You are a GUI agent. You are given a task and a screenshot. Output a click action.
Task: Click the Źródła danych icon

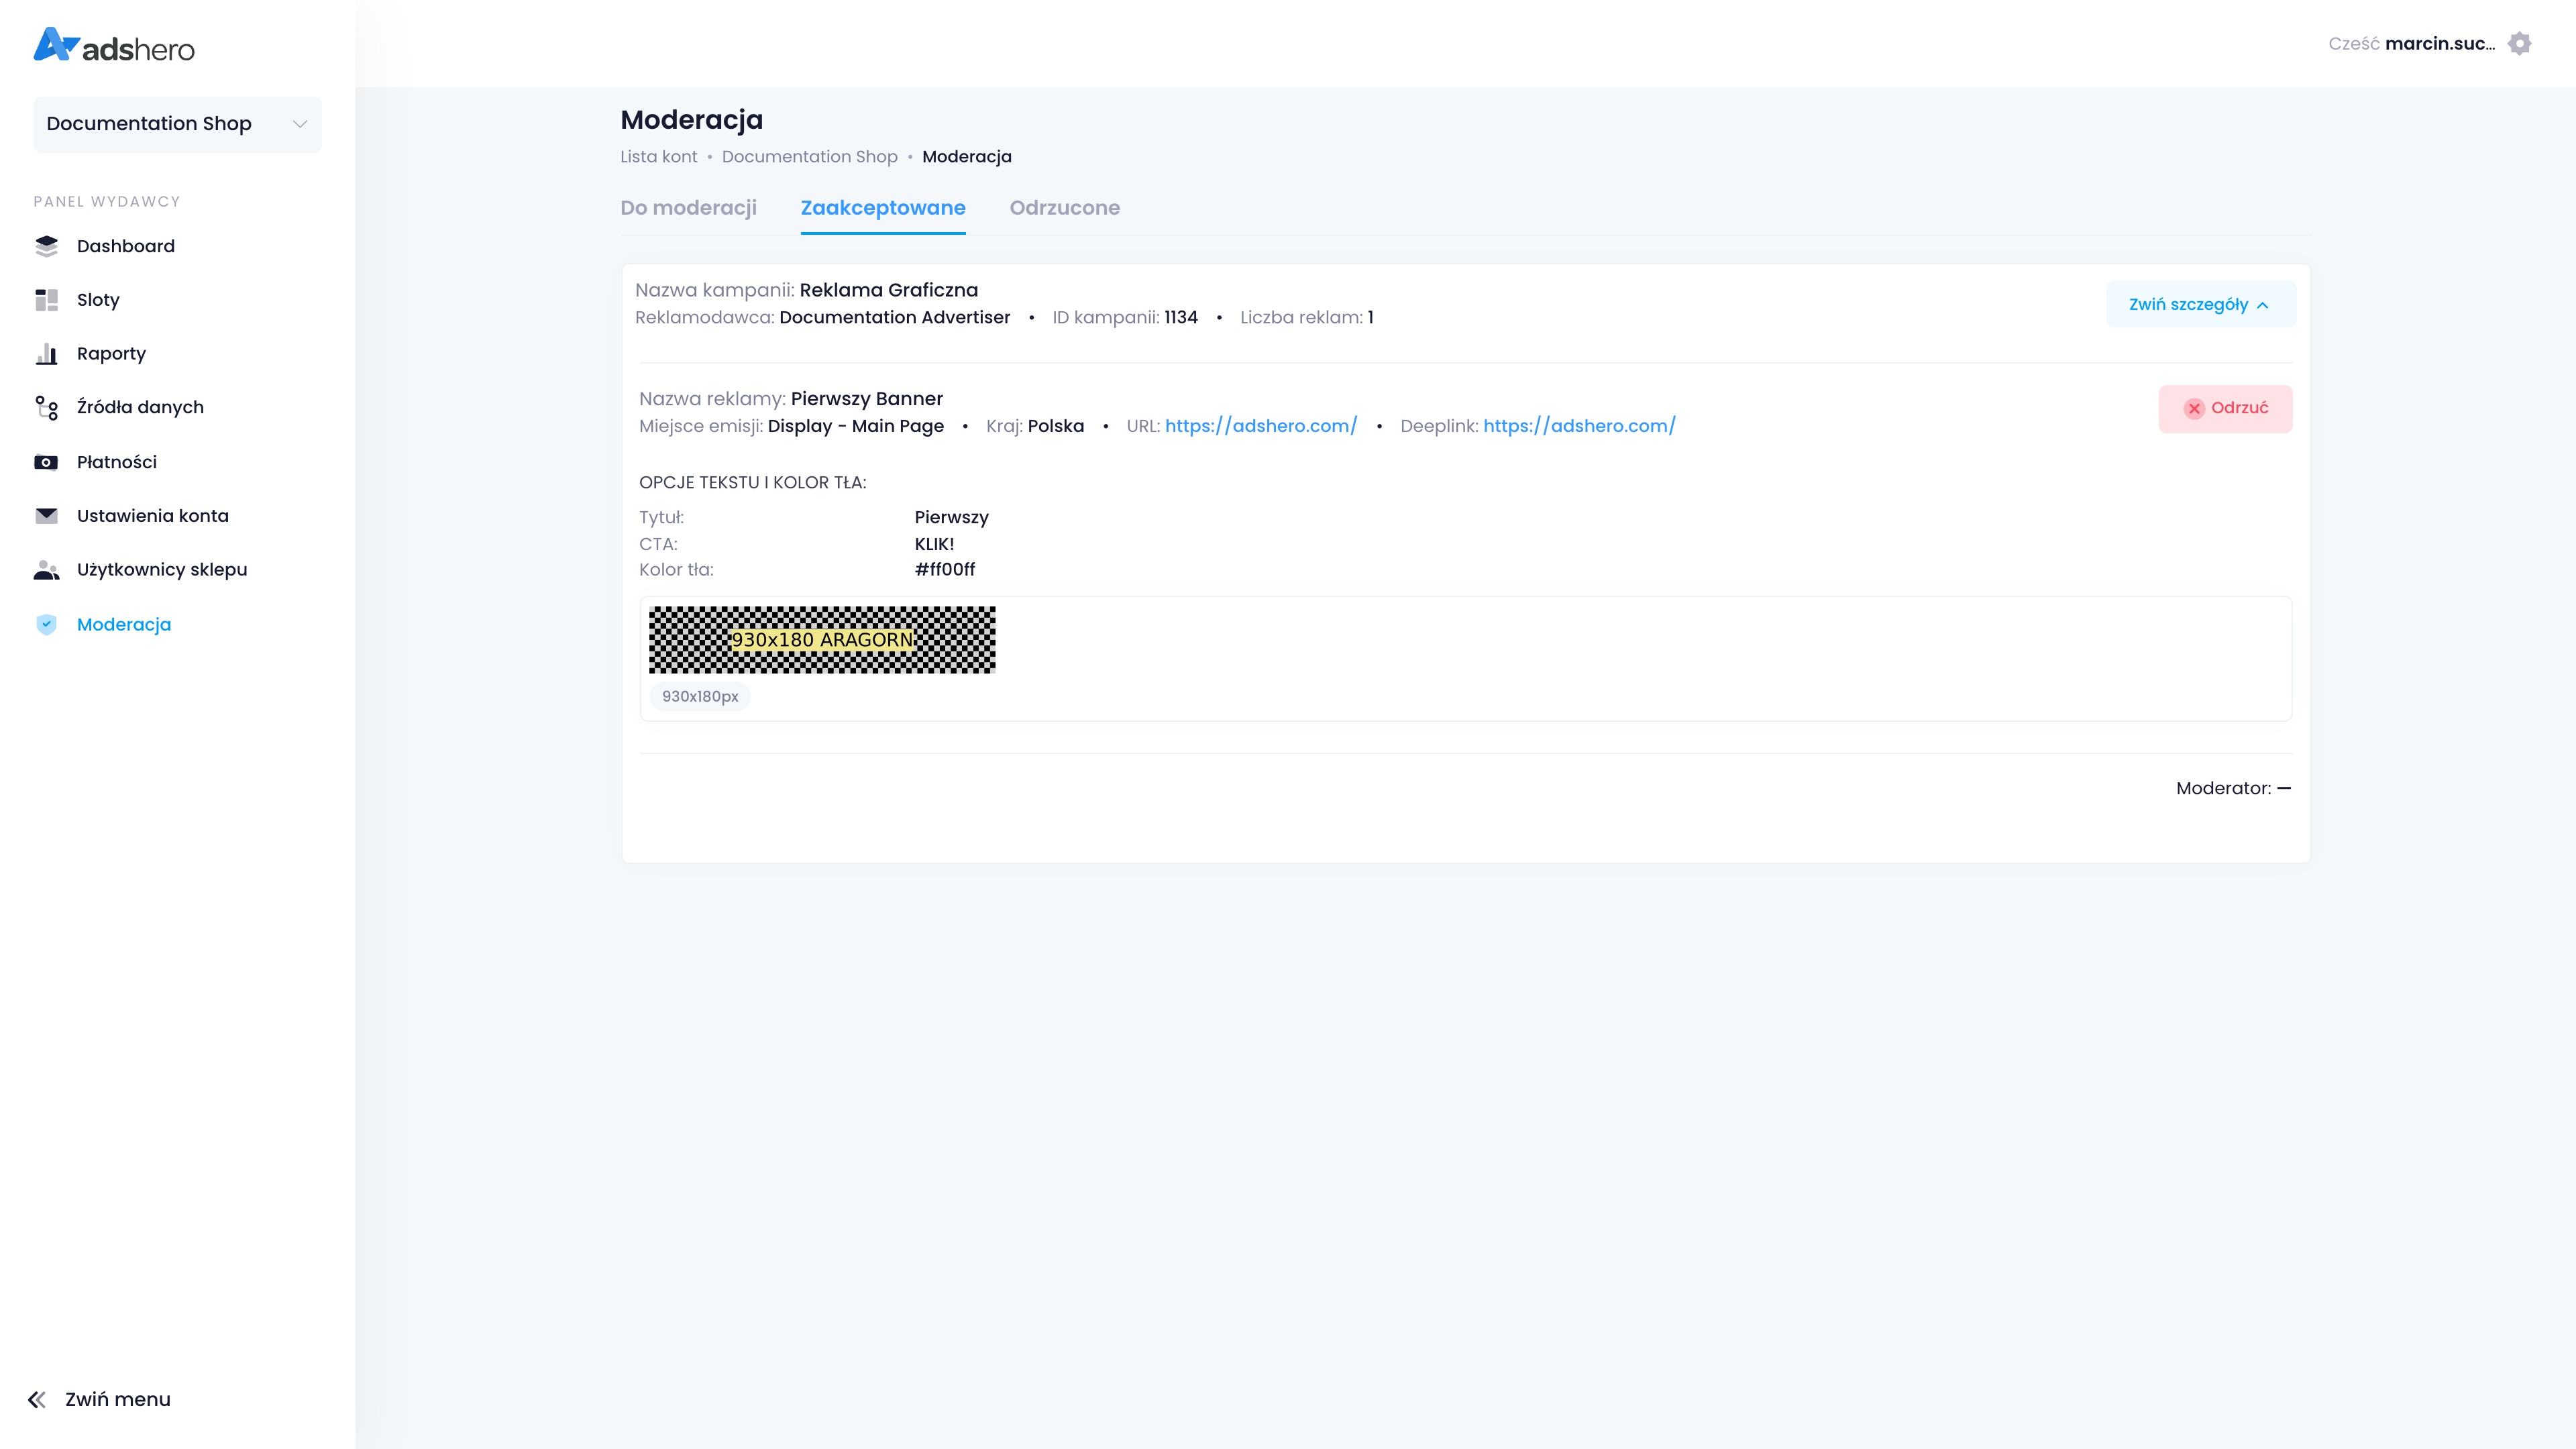tap(46, 408)
